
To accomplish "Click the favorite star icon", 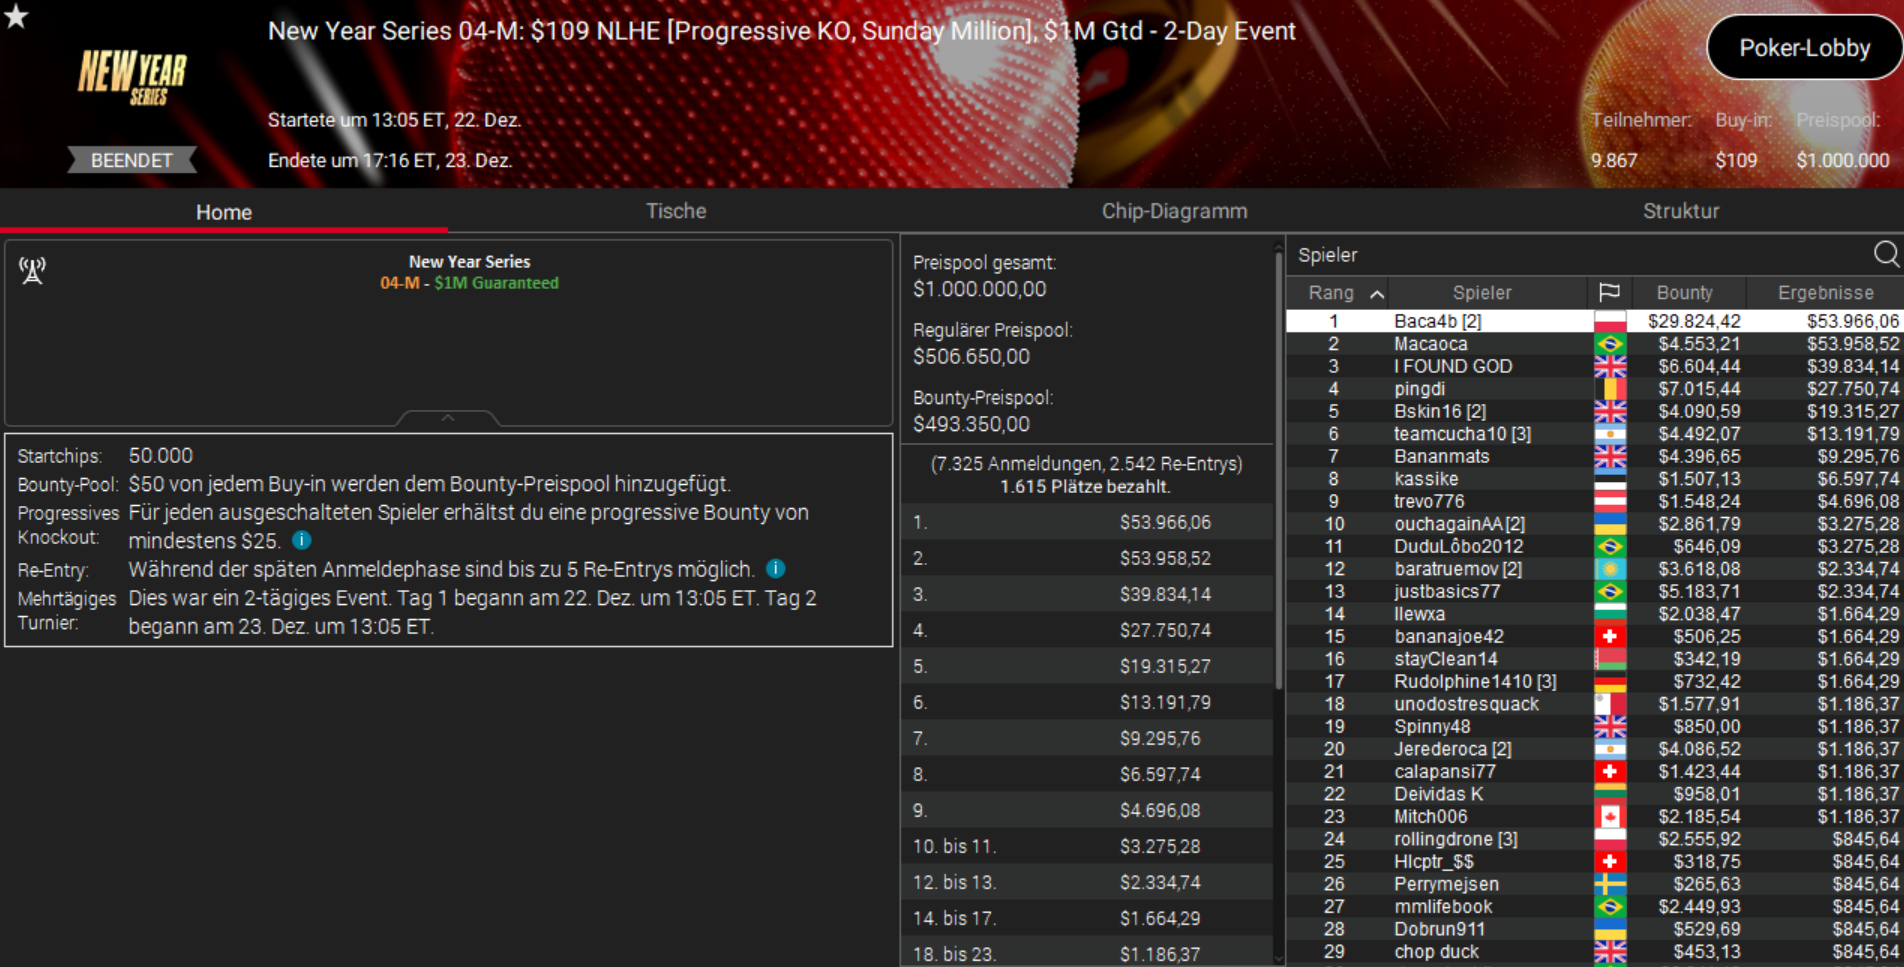I will coord(16,15).
